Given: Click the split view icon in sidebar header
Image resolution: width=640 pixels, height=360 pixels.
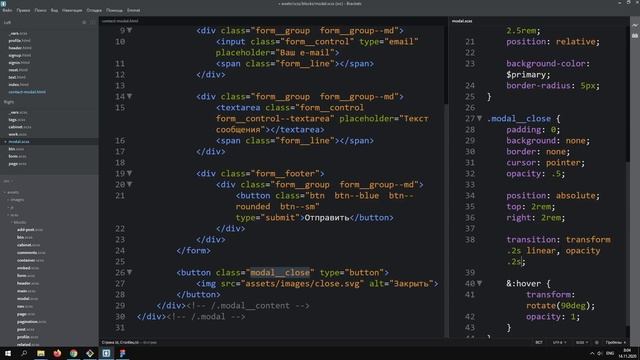Looking at the screenshot, I should [93, 22].
